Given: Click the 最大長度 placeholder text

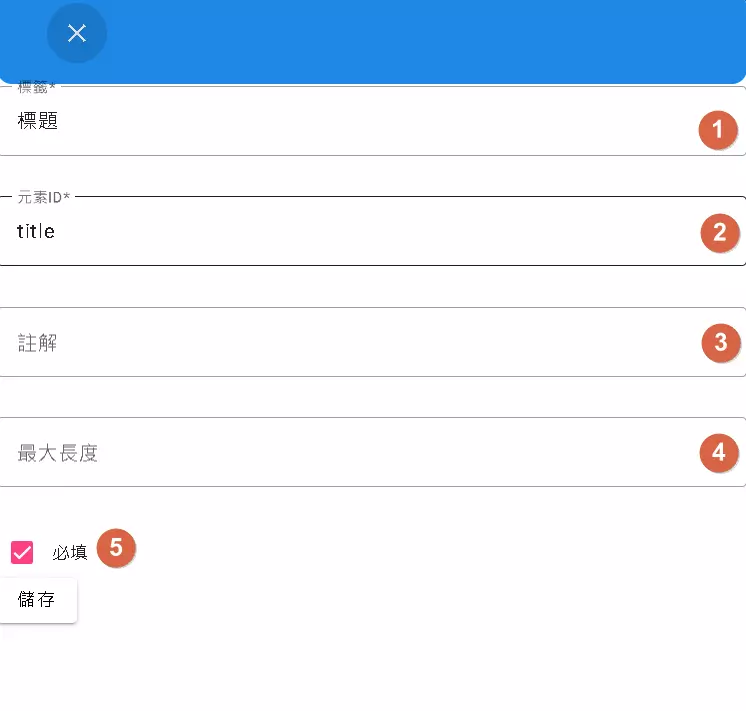Looking at the screenshot, I should [x=58, y=453].
